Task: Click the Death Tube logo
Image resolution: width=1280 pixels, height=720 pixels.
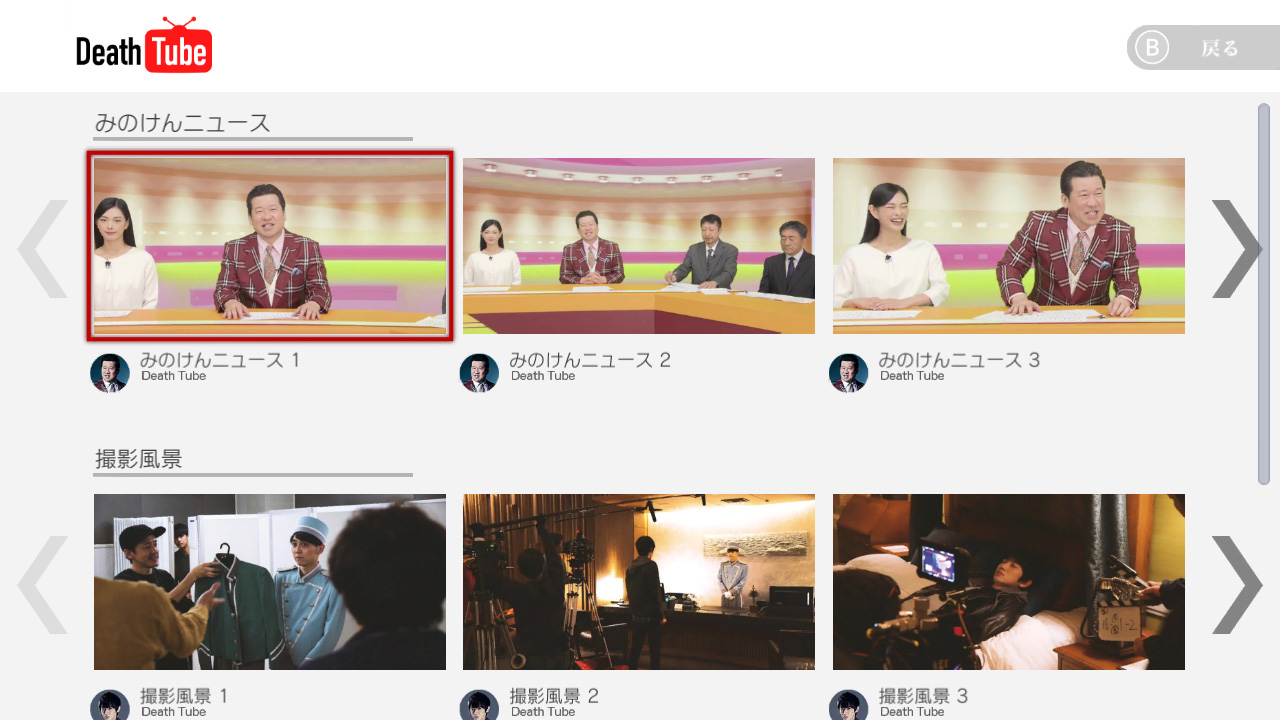Action: (x=144, y=45)
